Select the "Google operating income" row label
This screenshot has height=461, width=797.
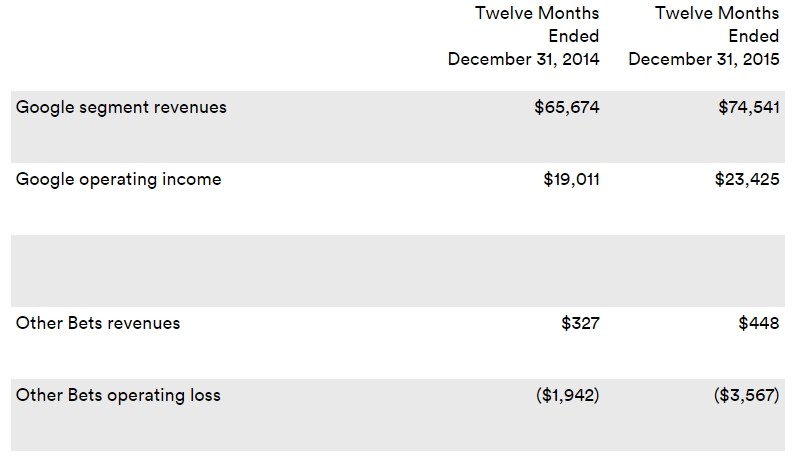pos(119,180)
